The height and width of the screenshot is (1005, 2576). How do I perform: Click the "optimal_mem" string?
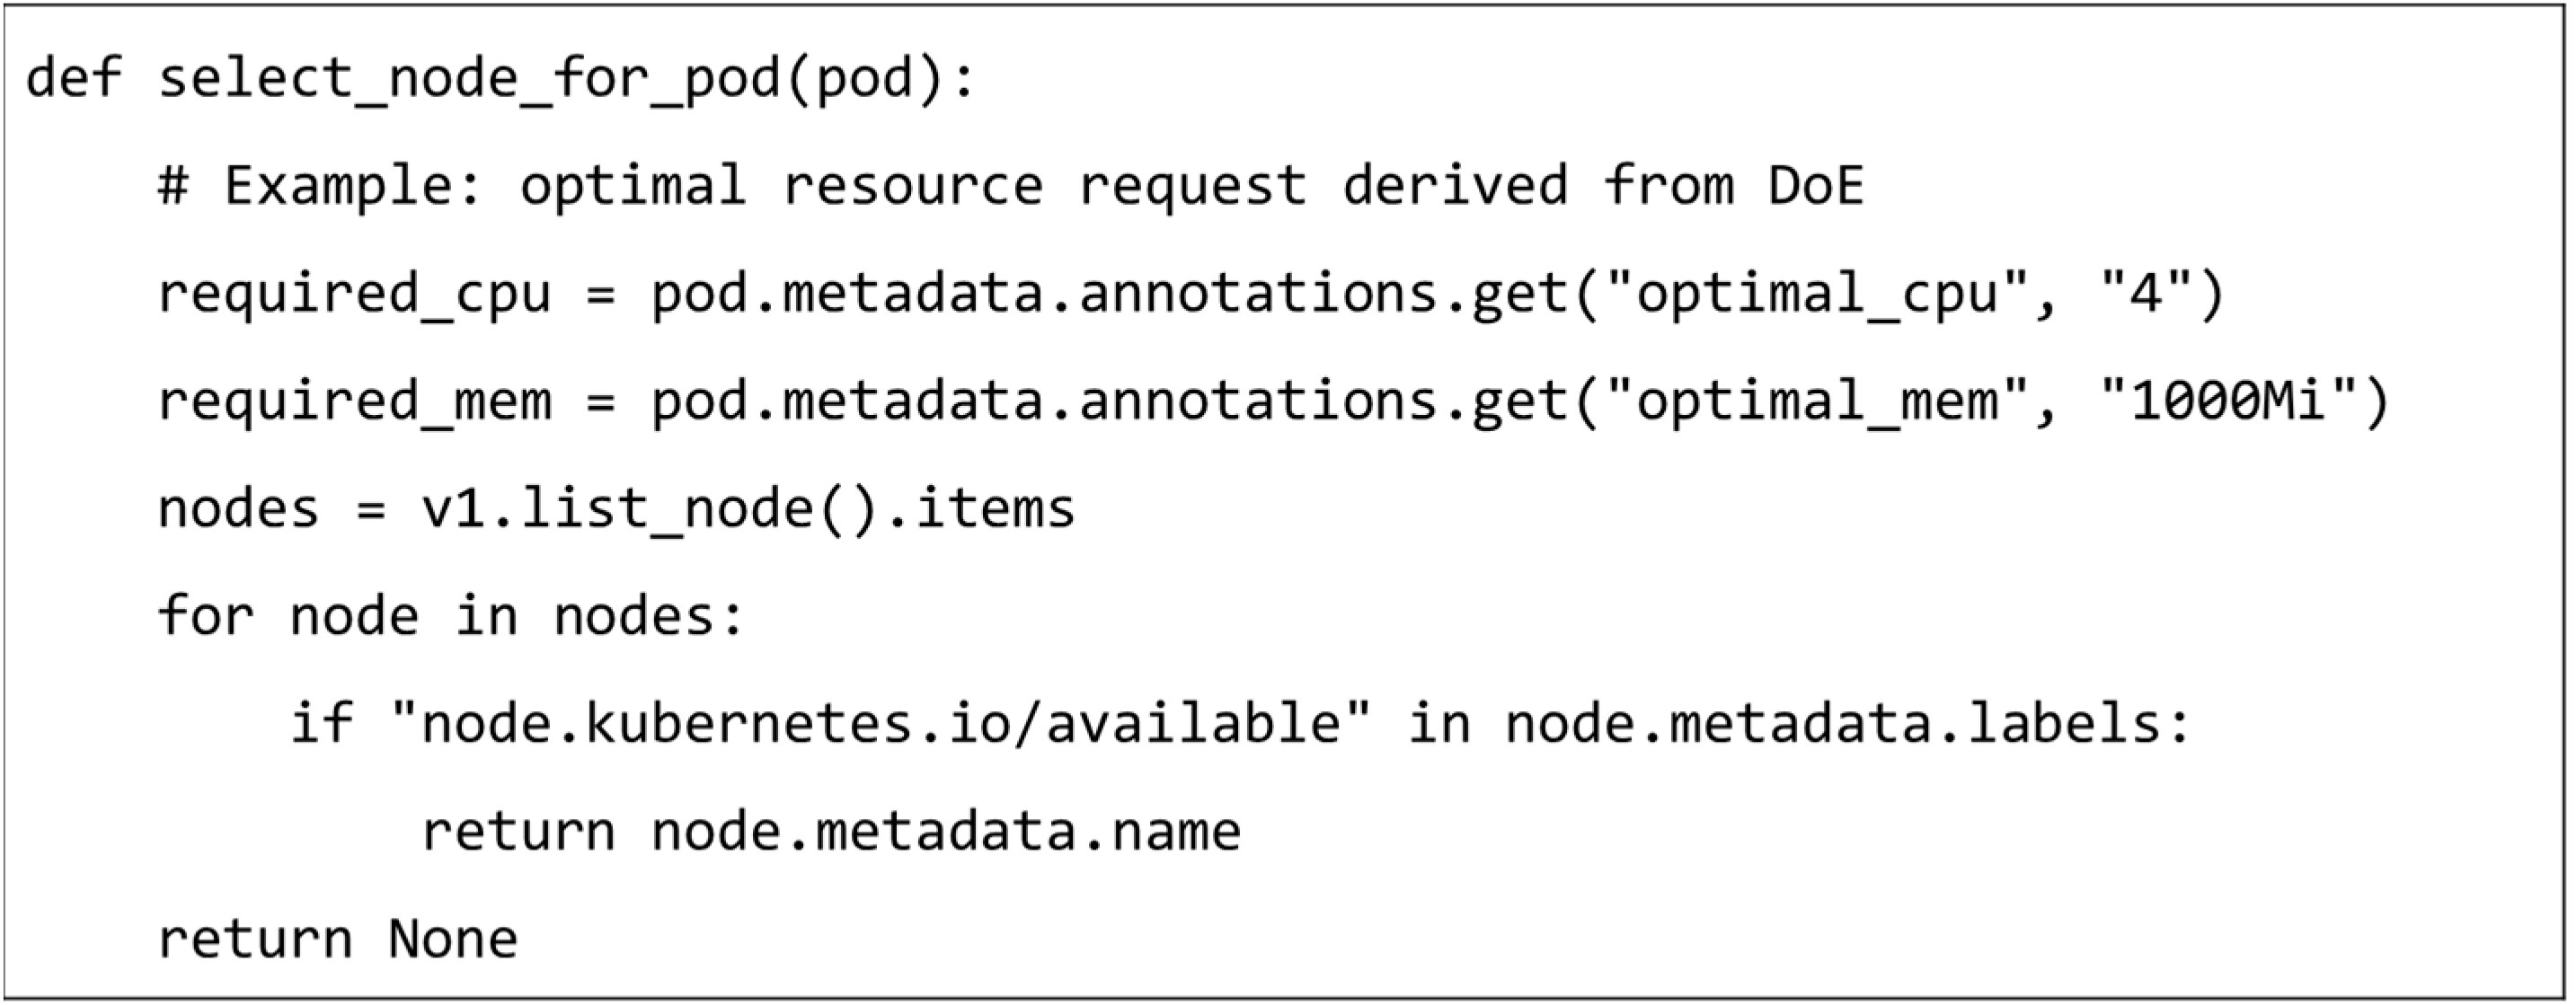coord(1817,402)
